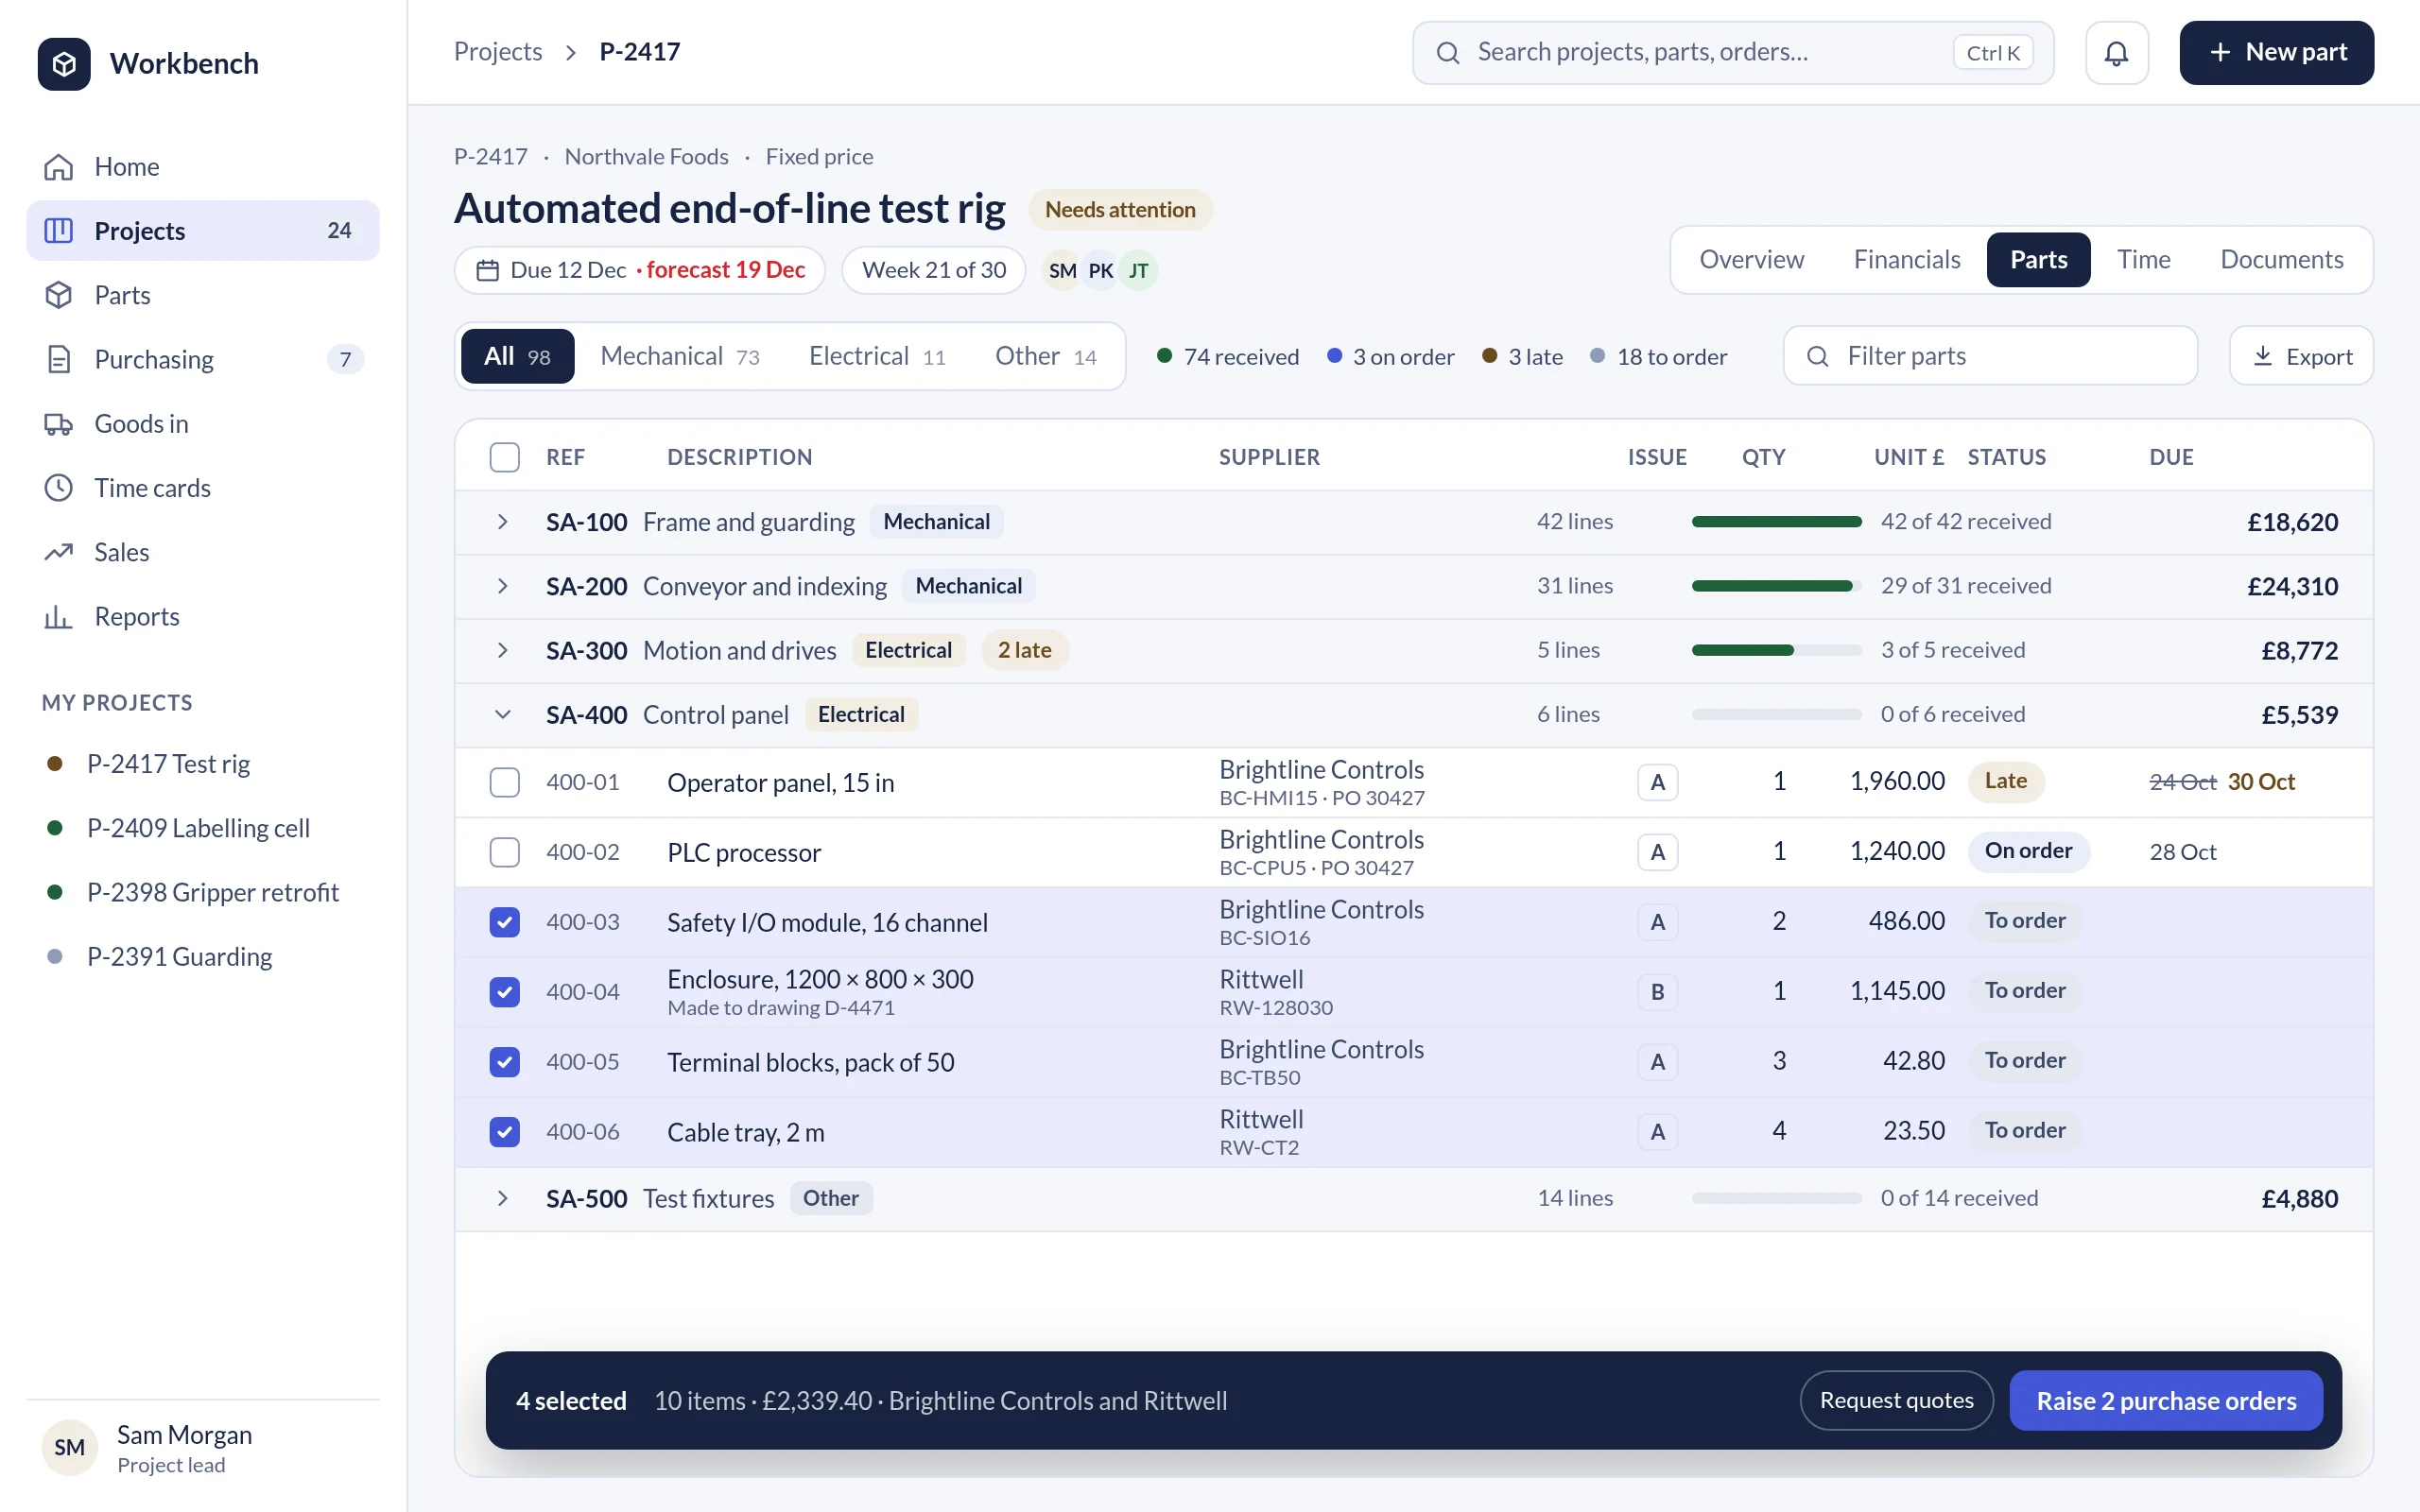This screenshot has height=1512, width=2420.
Task: Filter list by Electrical 11 tab
Action: click(877, 356)
